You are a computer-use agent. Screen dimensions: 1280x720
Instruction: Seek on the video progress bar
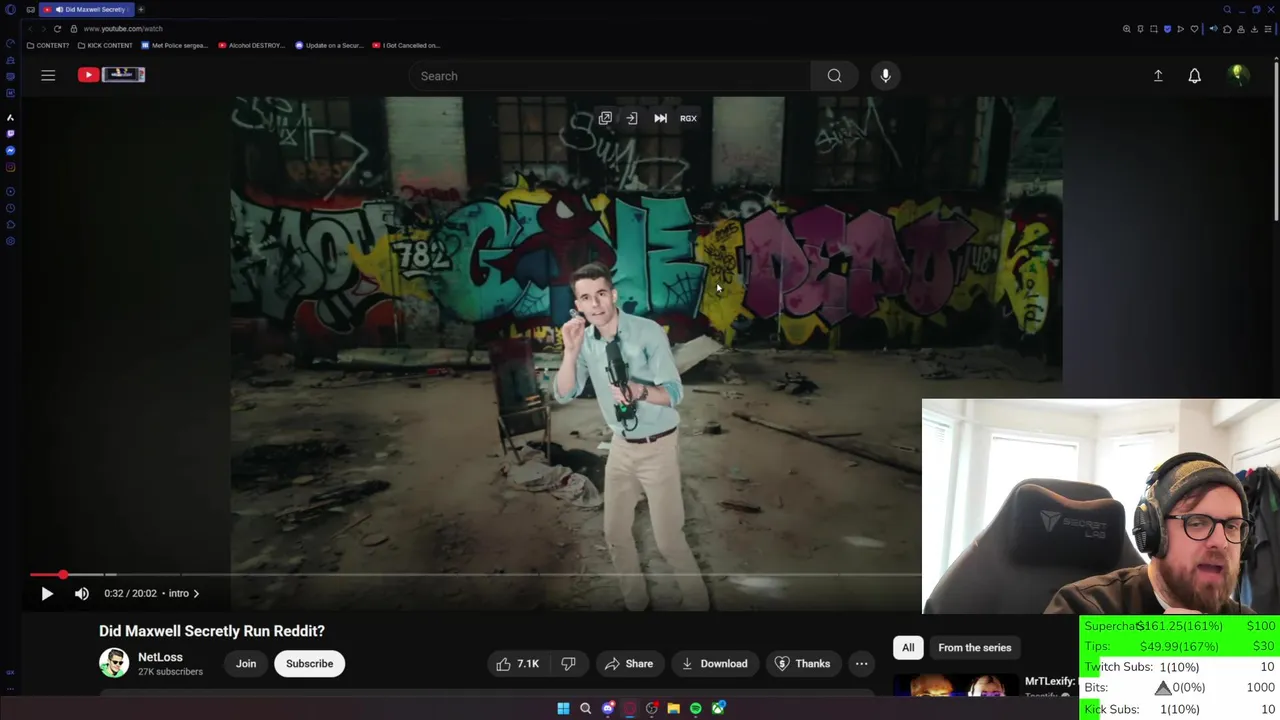[475, 574]
